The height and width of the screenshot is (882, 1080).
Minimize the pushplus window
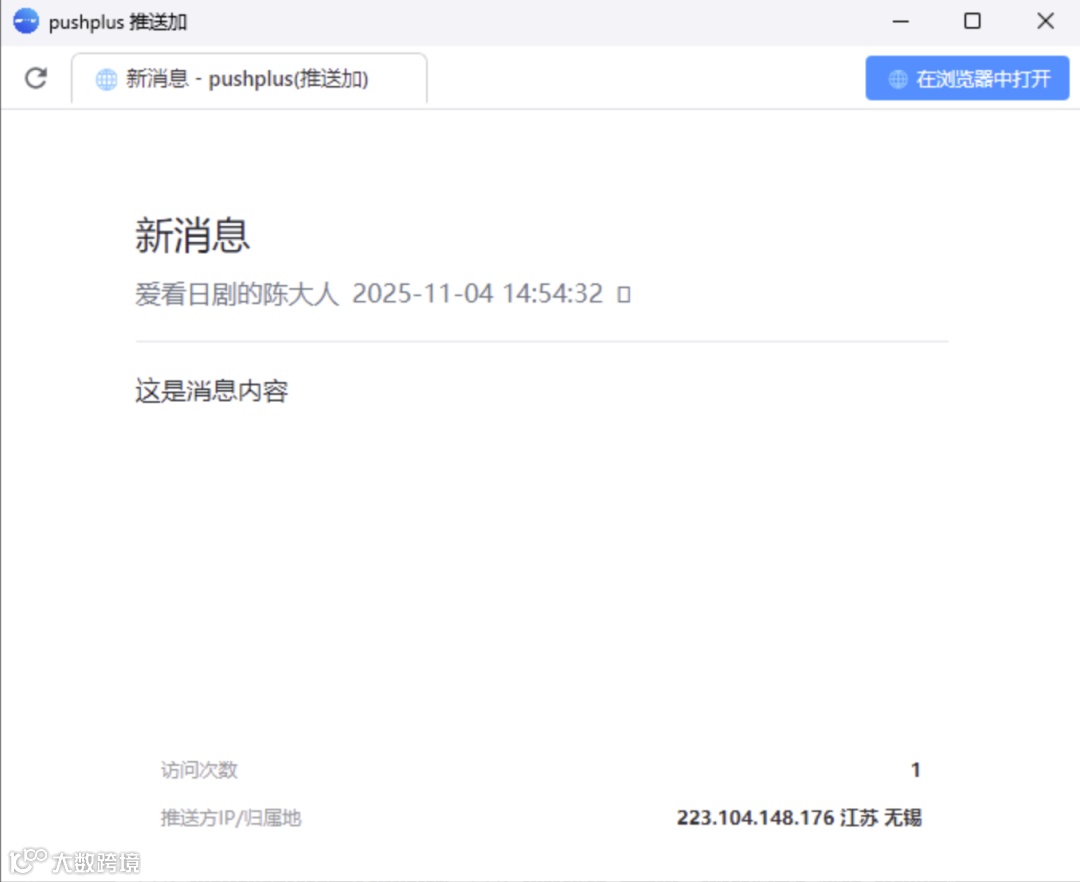point(900,21)
